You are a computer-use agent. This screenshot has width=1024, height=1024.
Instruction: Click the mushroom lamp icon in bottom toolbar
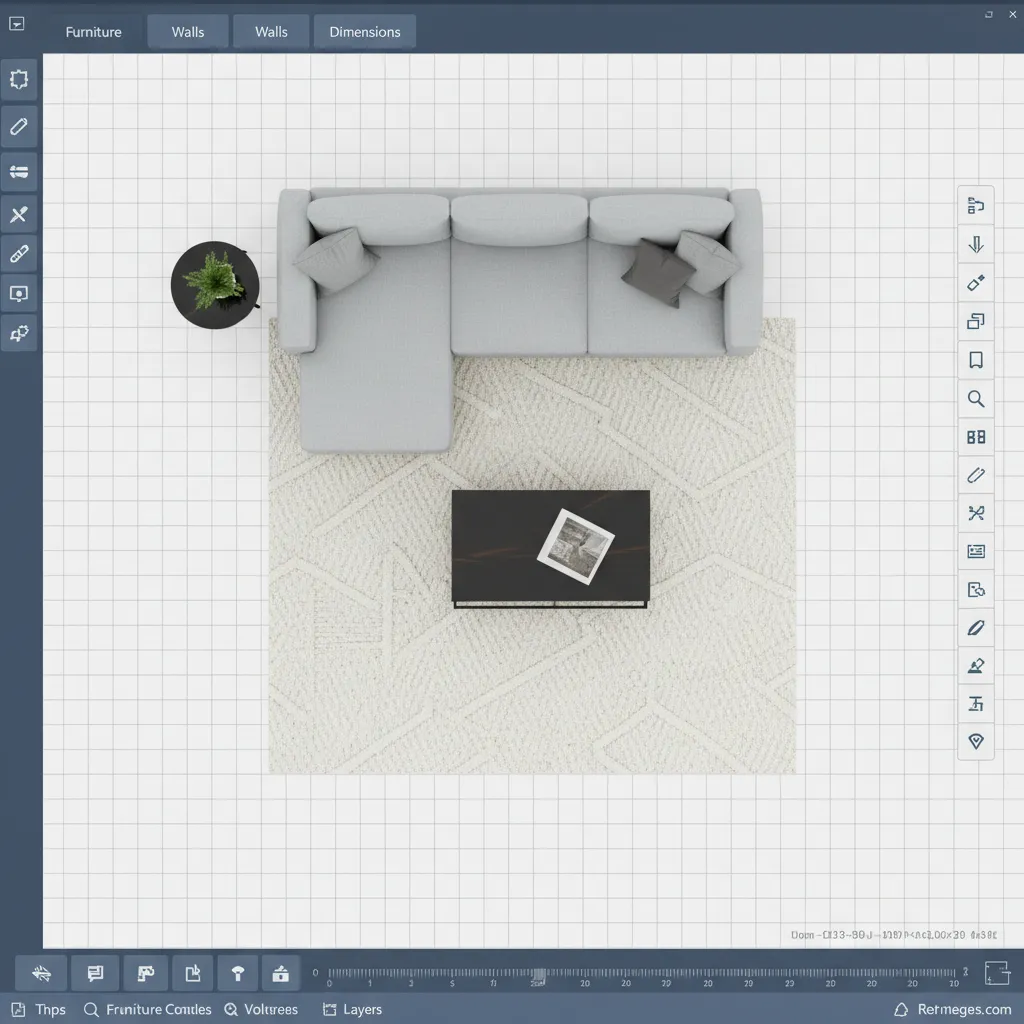(238, 974)
